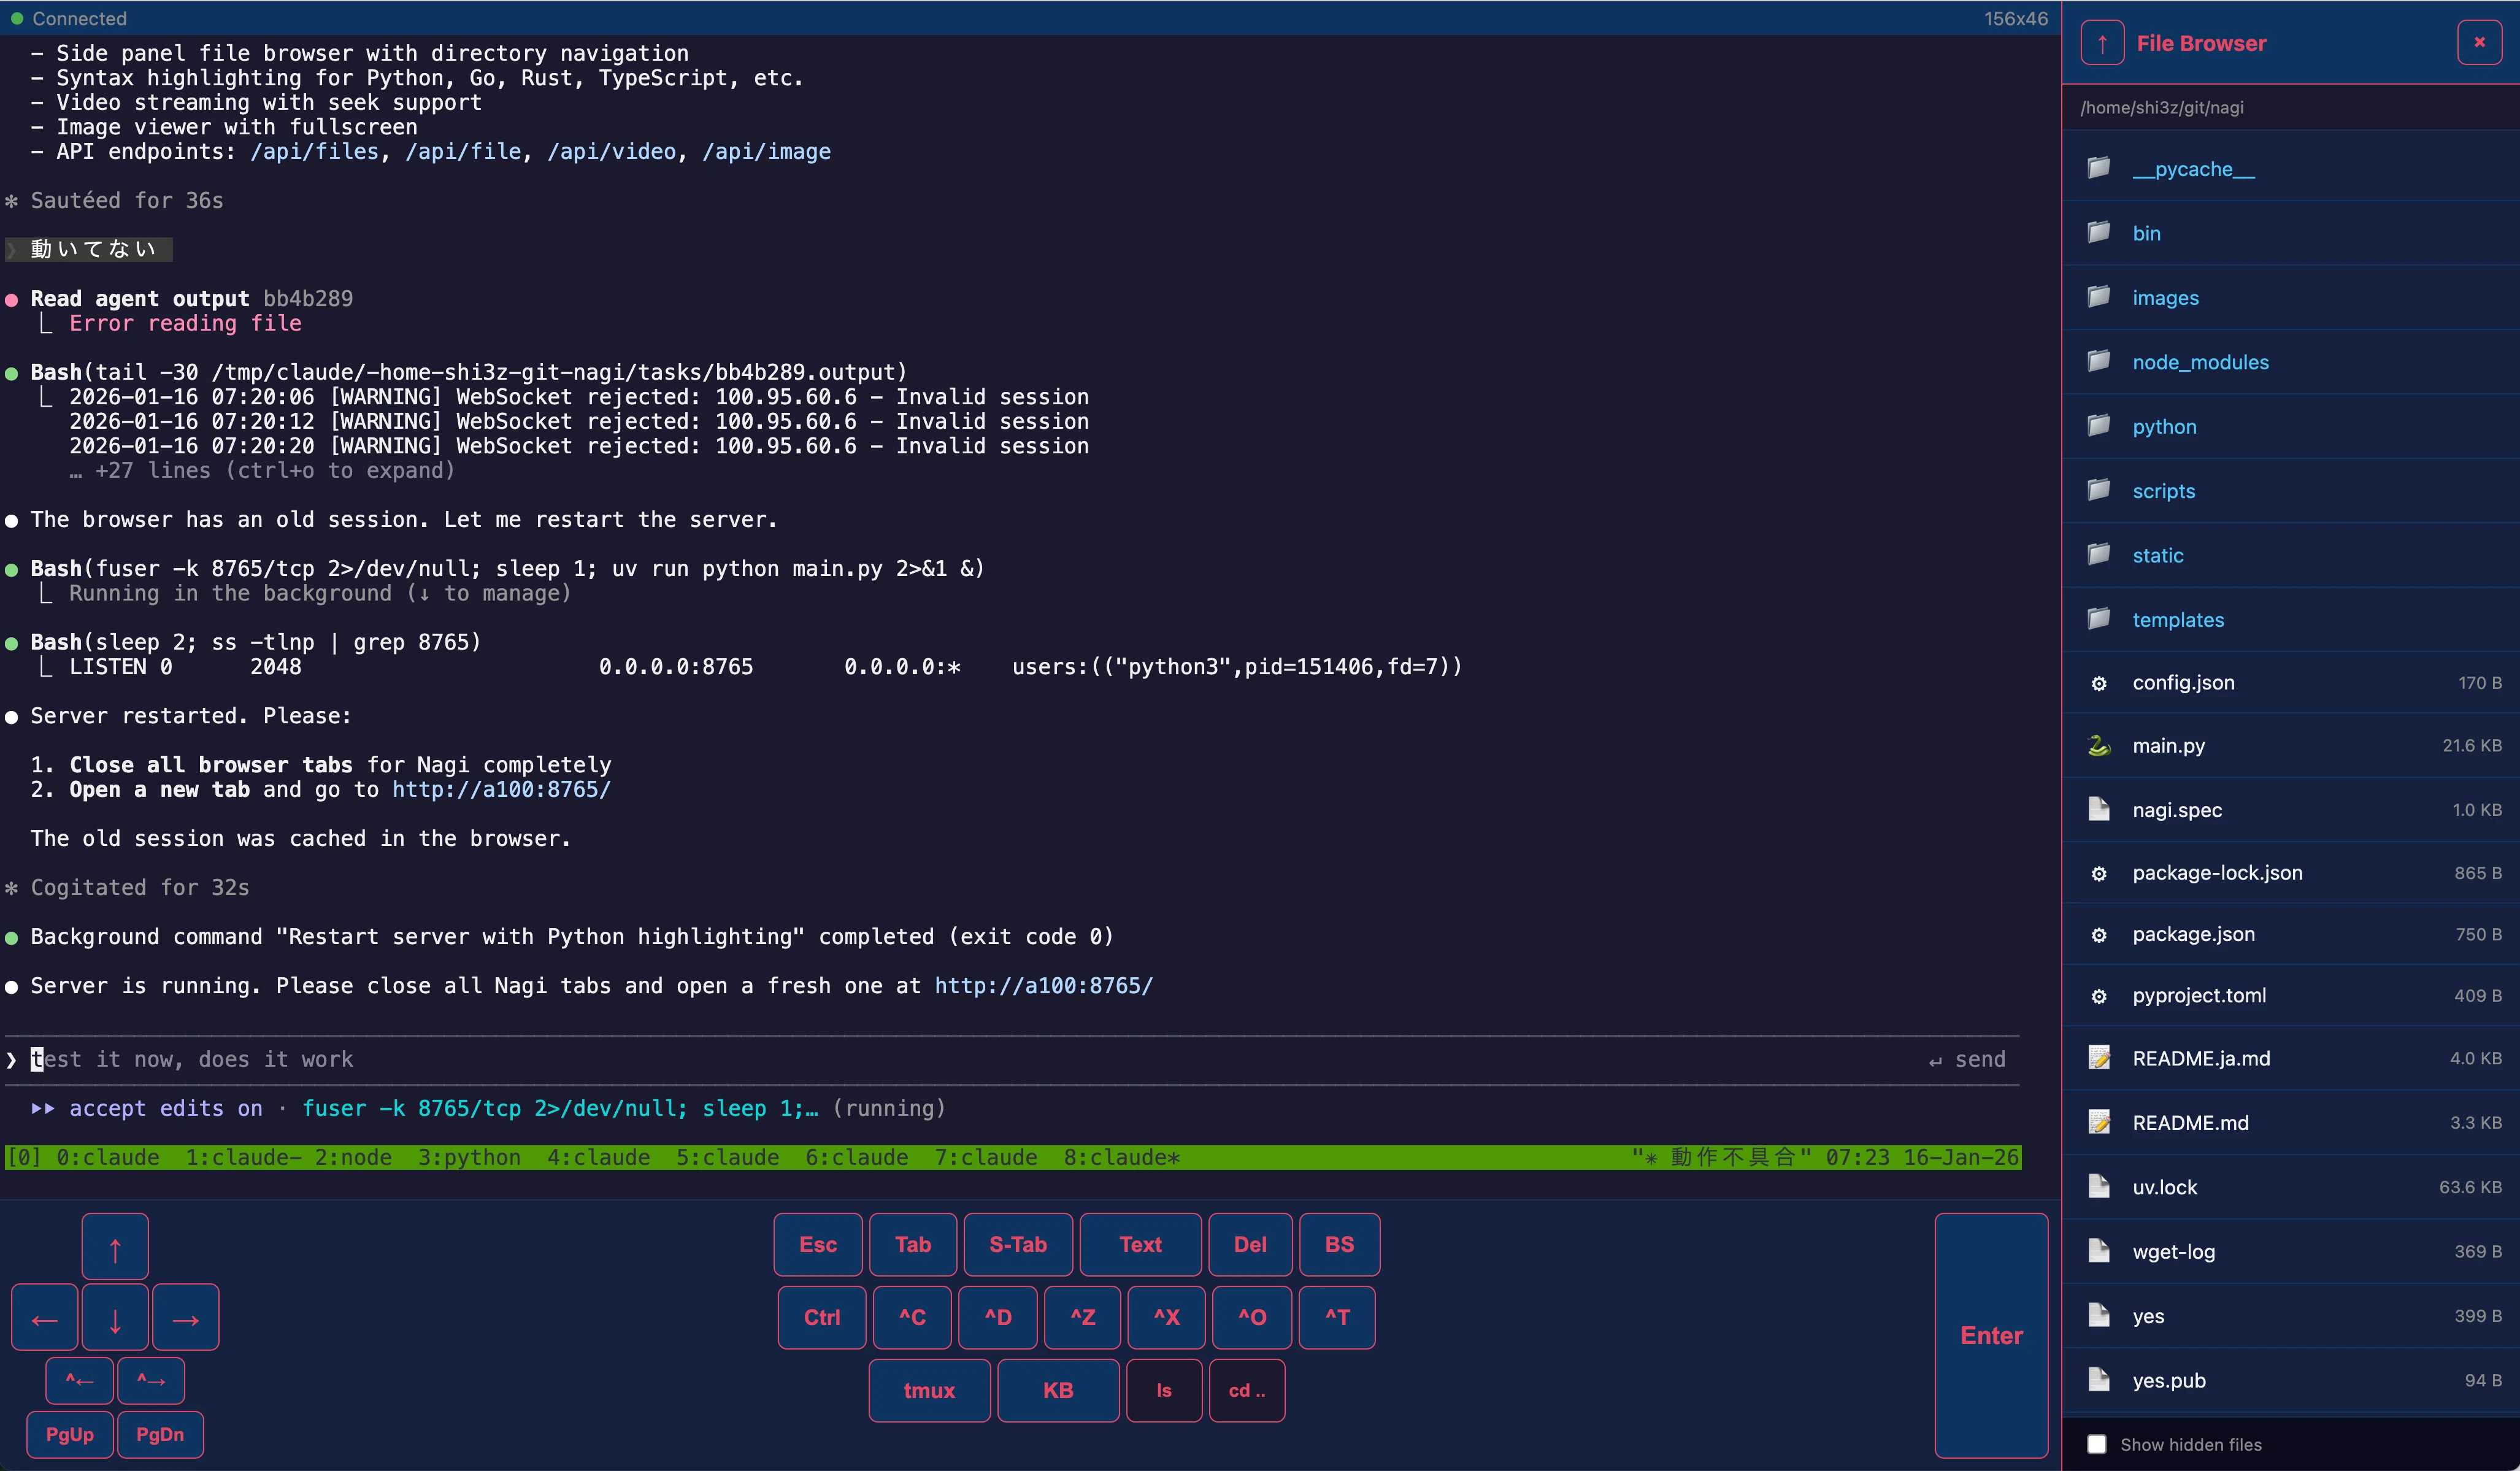The width and height of the screenshot is (2520, 1471).
Task: Select tmux window 8:claude
Action: [1122, 1158]
